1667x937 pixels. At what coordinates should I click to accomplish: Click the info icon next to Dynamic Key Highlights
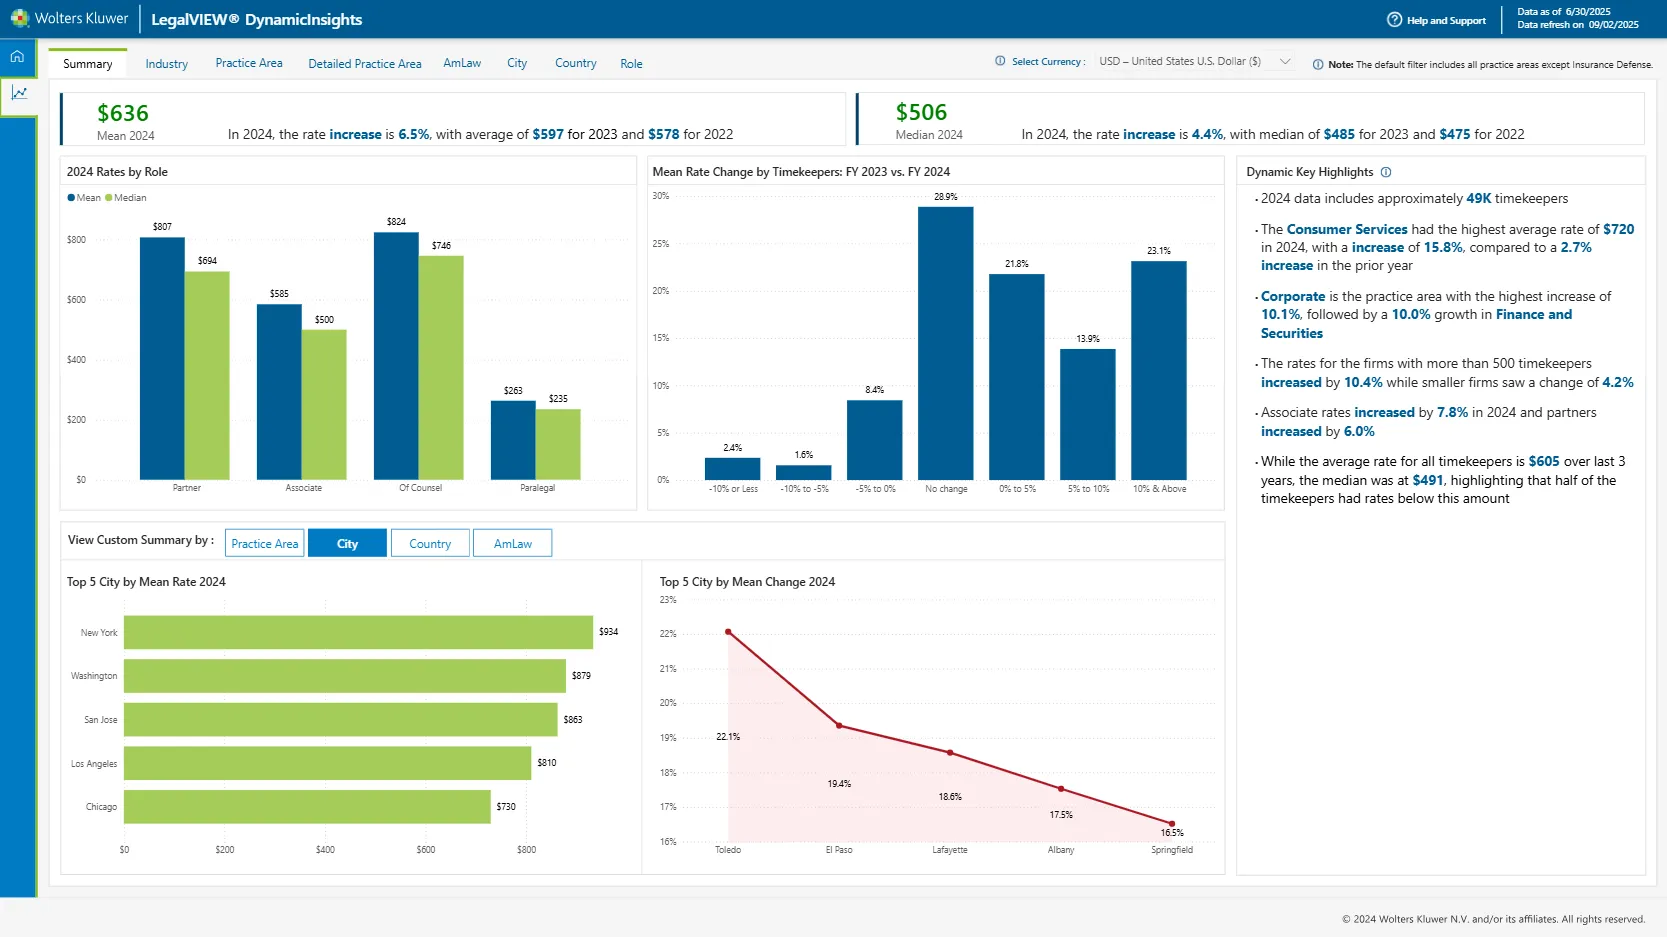click(x=1386, y=172)
